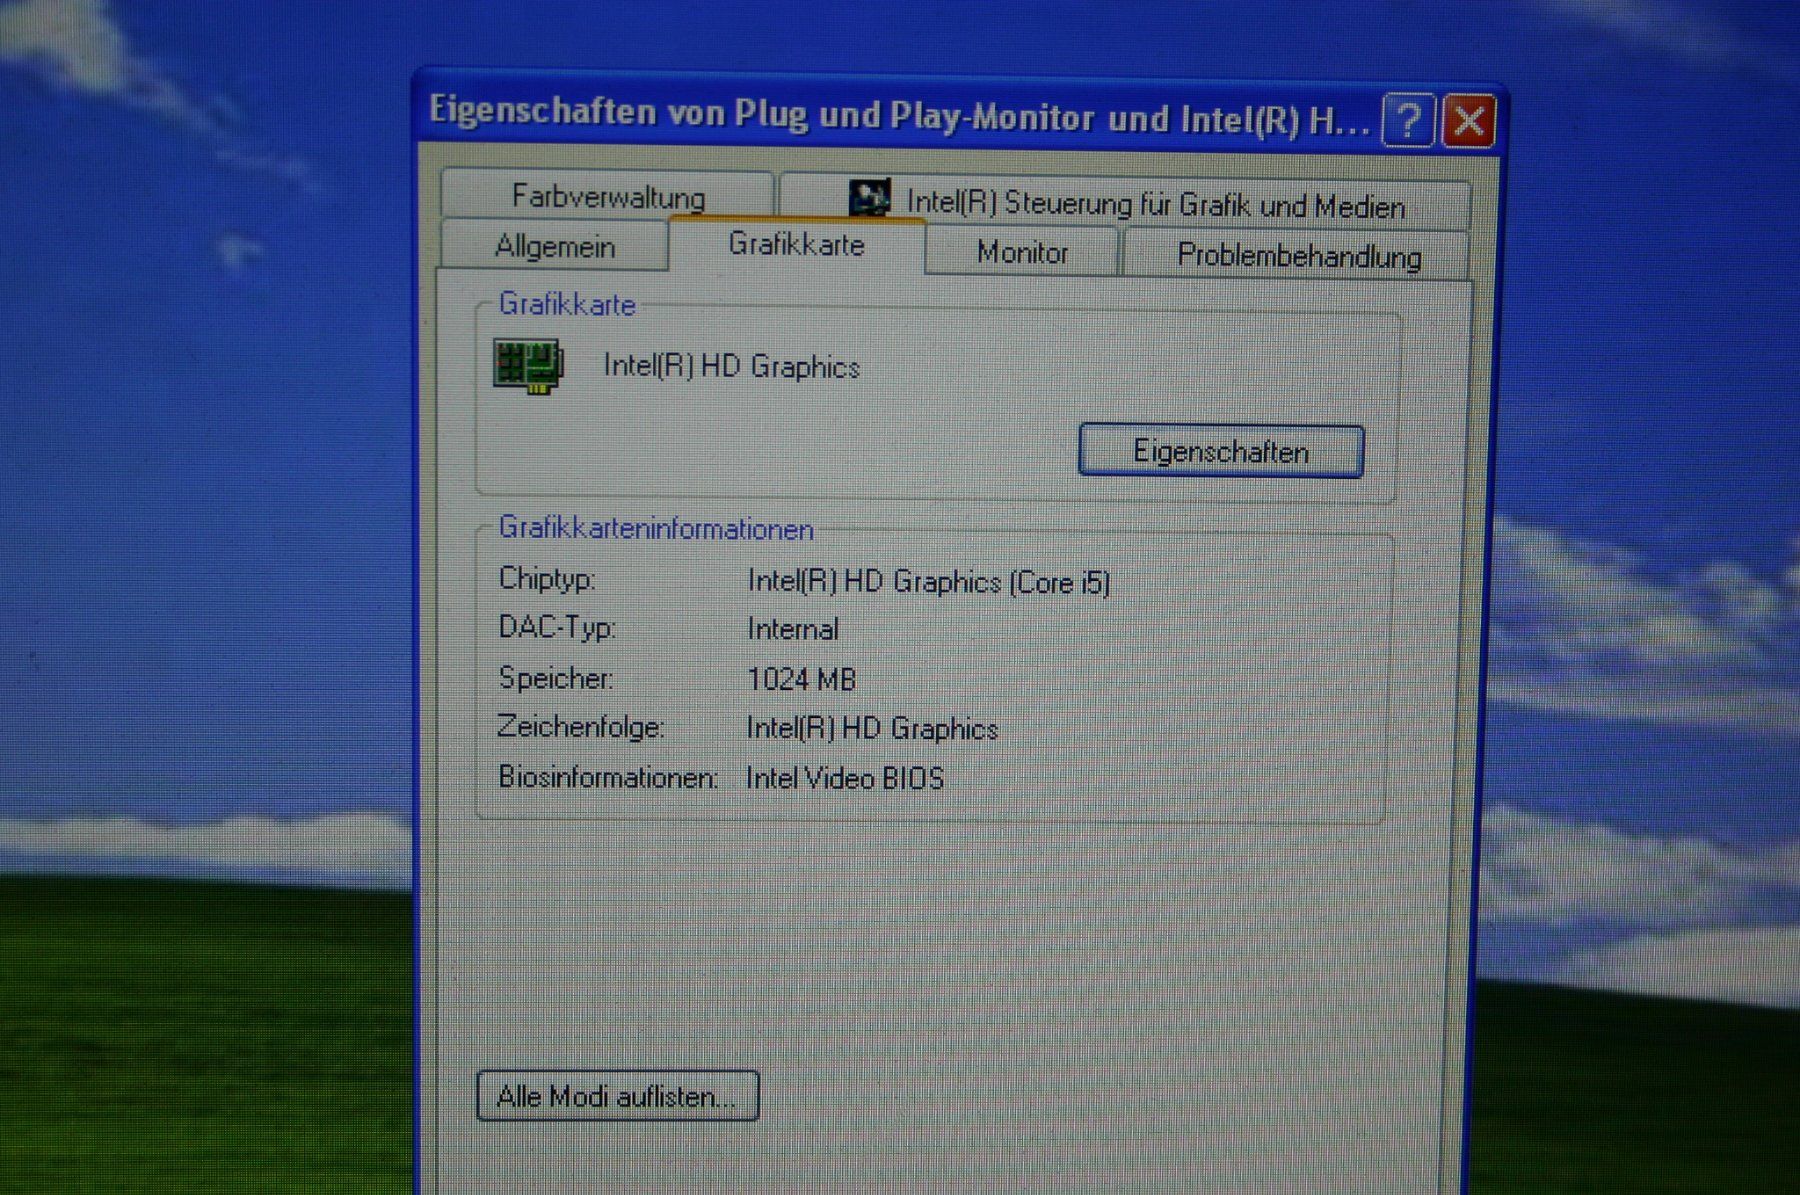
Task: Switch to Intel(R) Steuerung für Grafik und Medien tab
Action: tap(1125, 203)
